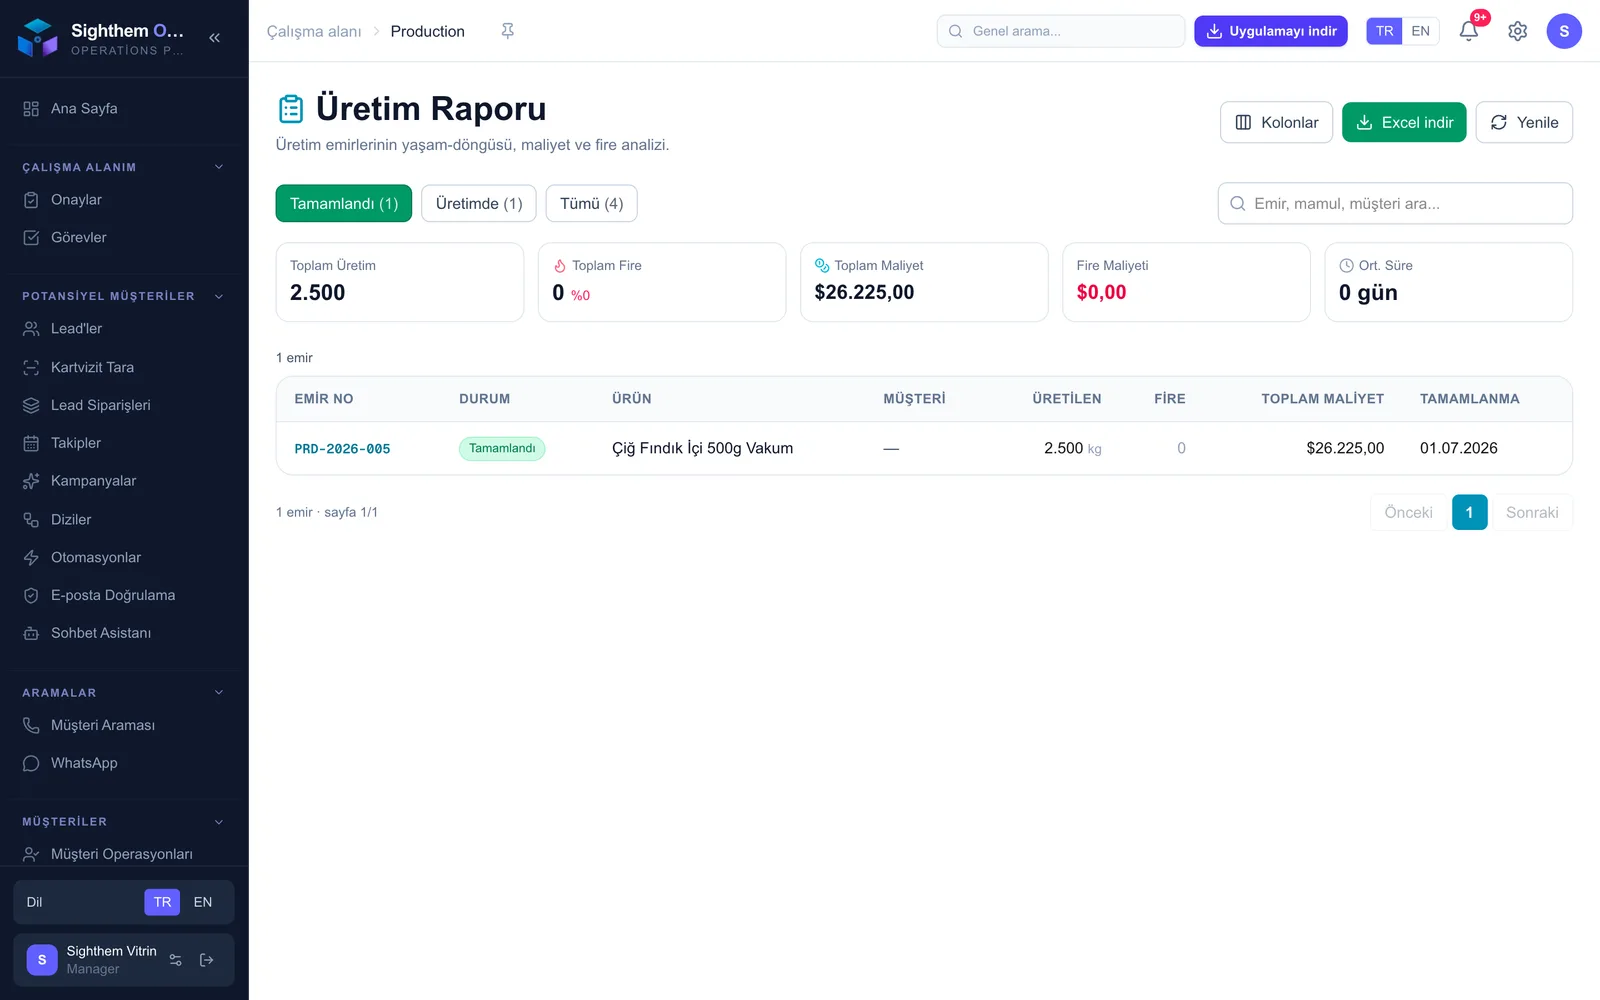Open notifications bell icon
This screenshot has width=1600, height=1000.
click(1468, 31)
